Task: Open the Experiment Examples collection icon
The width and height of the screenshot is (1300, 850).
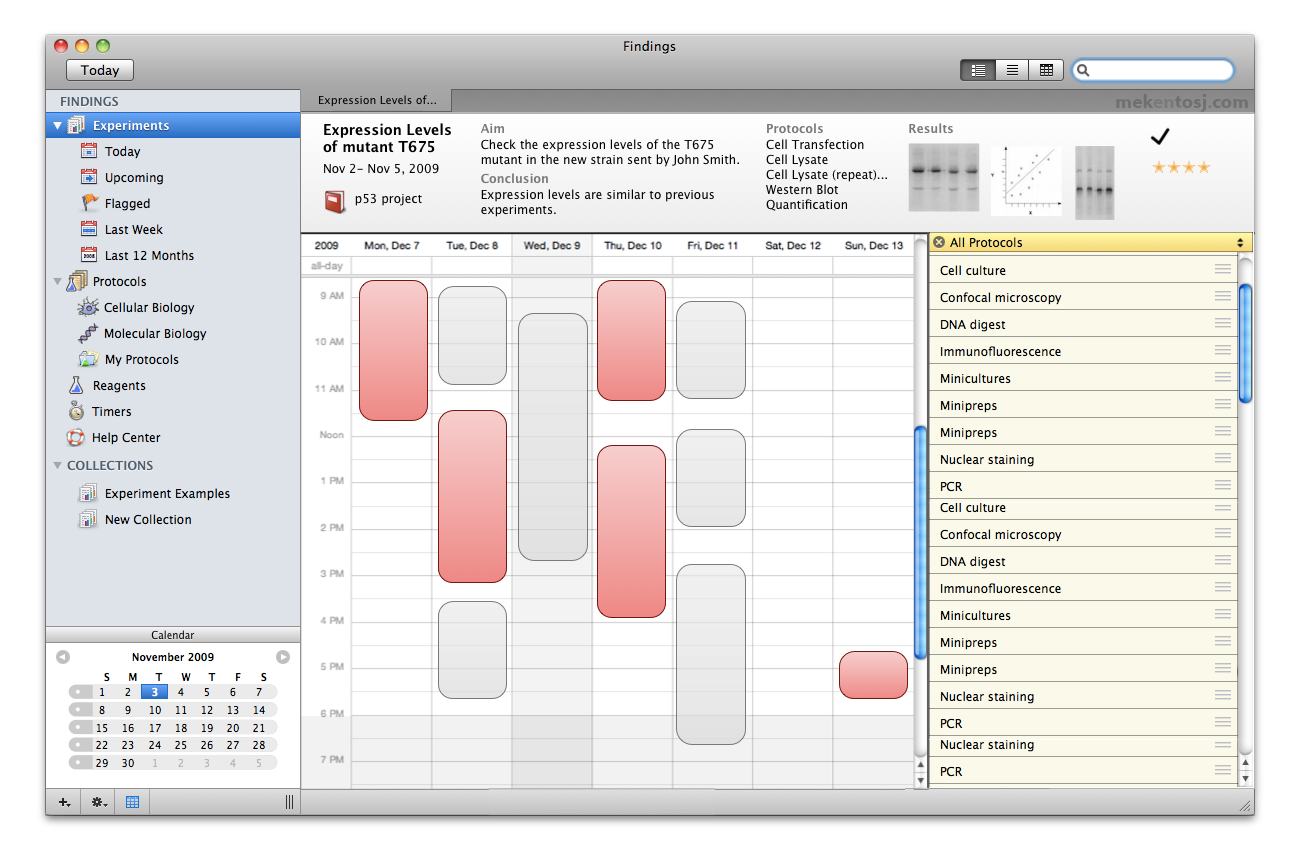Action: pos(88,494)
